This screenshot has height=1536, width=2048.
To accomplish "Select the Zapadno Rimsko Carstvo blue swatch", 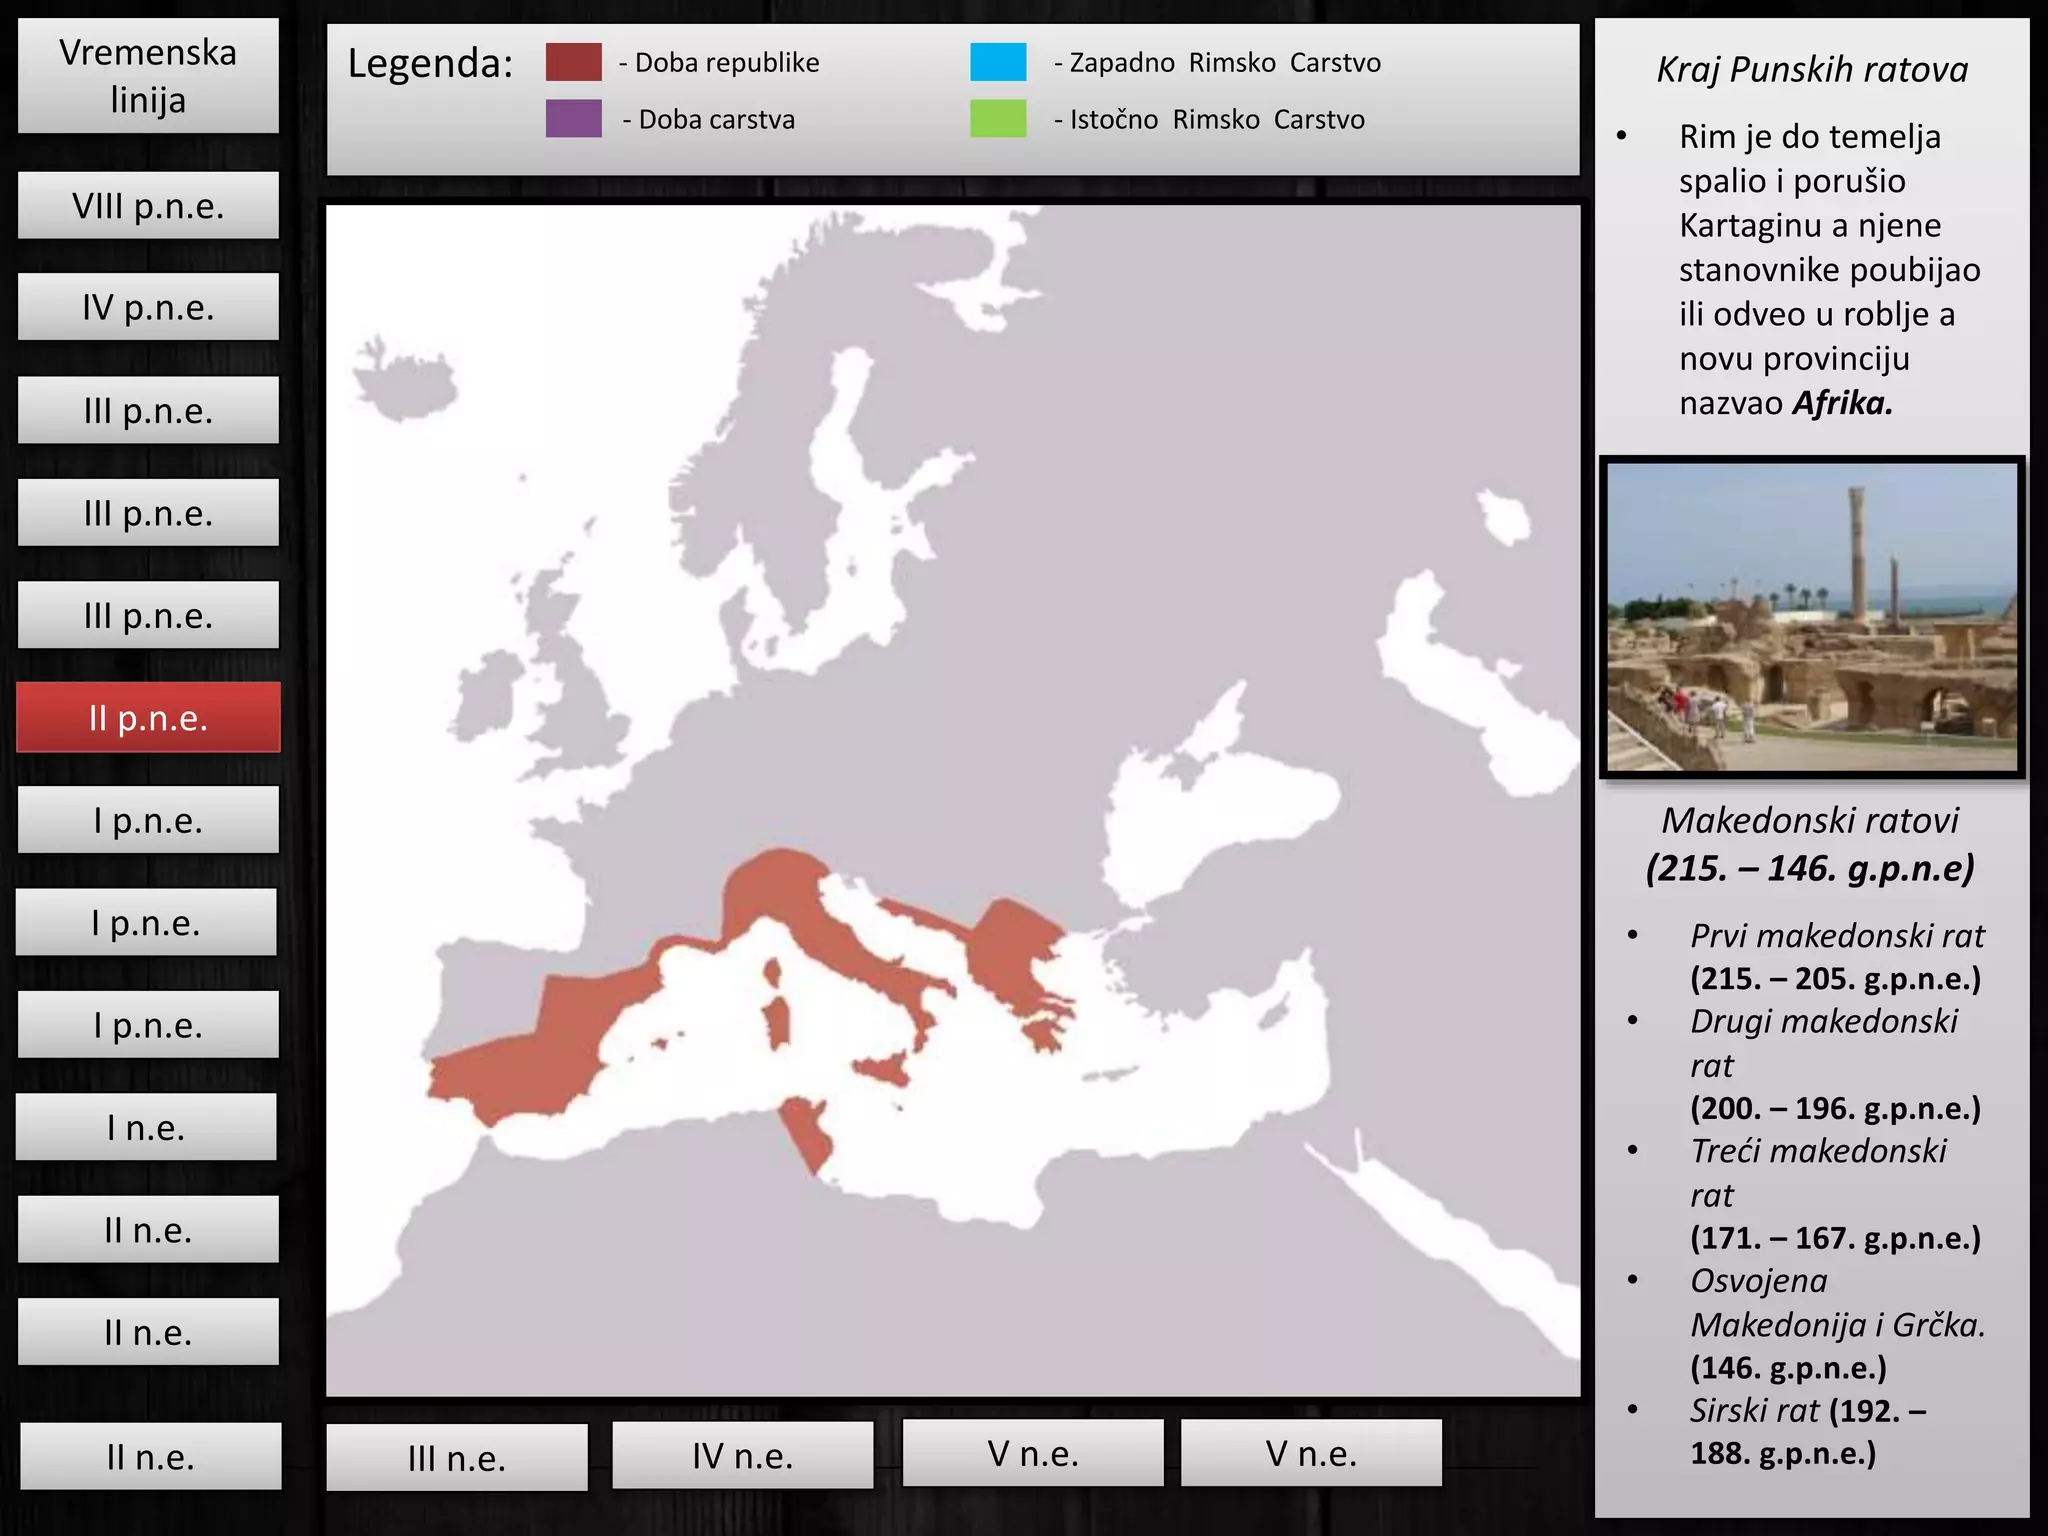I will click(x=998, y=62).
